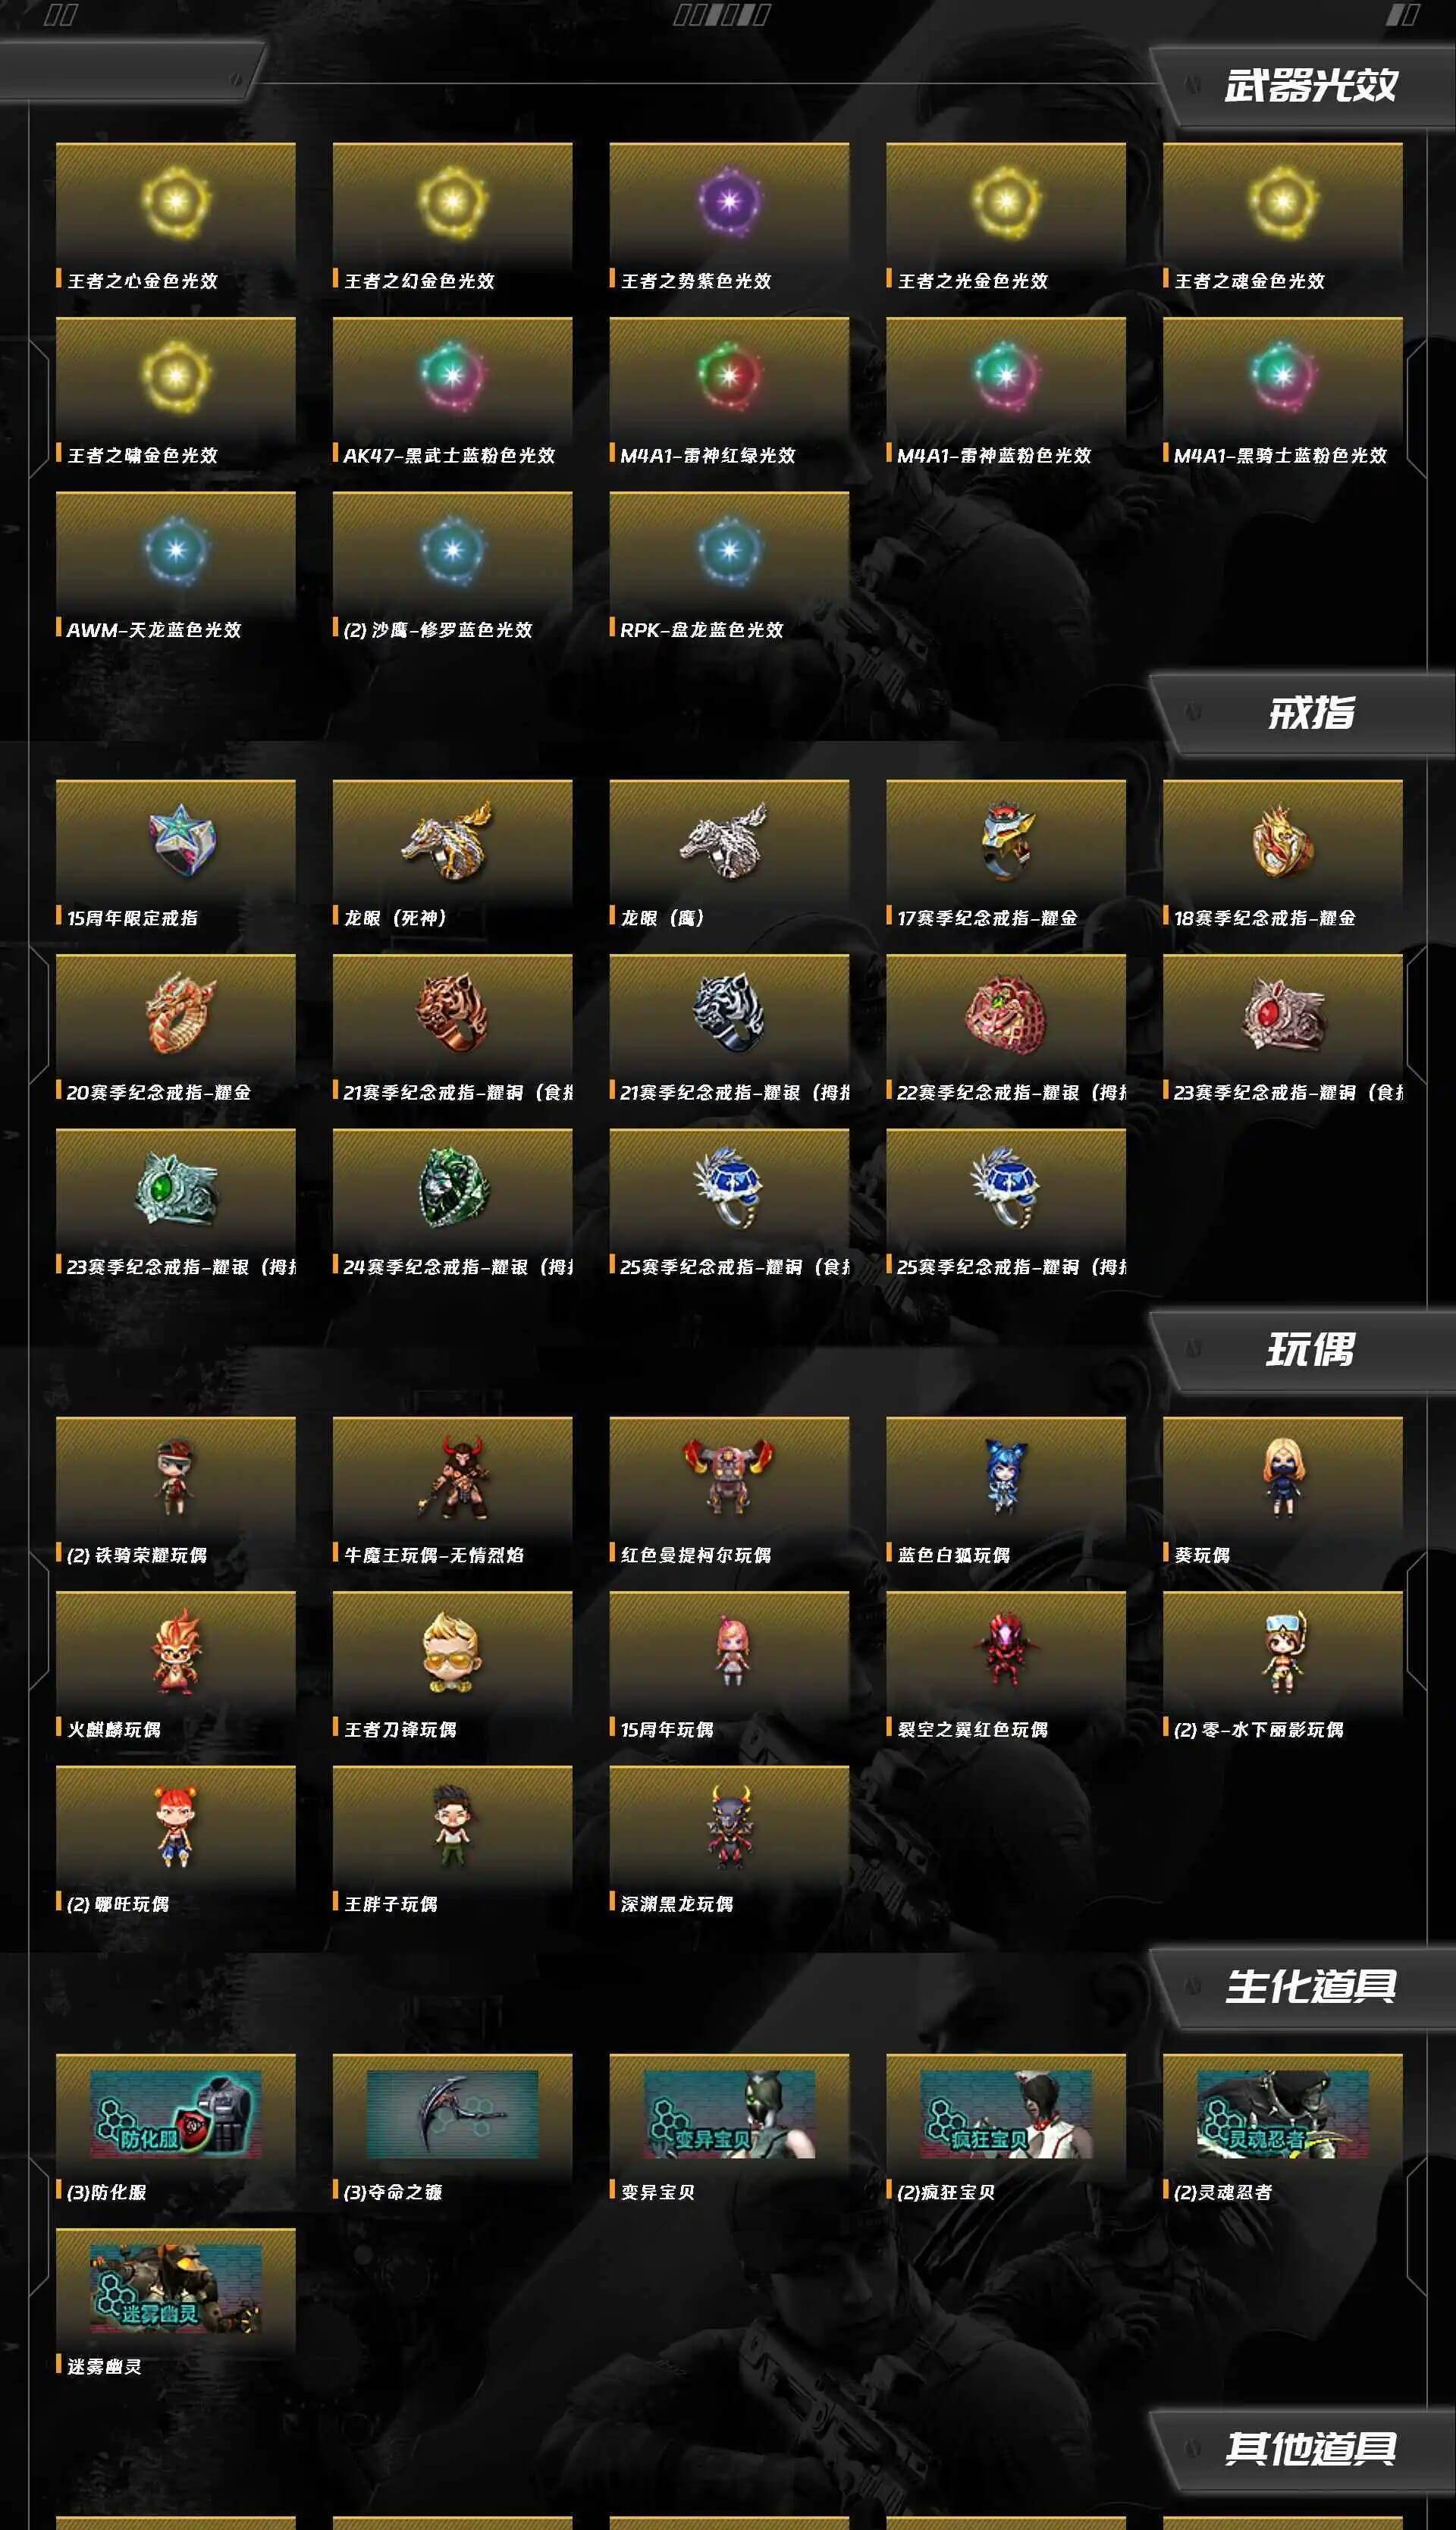The height and width of the screenshot is (2530, 1456).
Task: Select the 王者刀锋玩偶 doll
Action: [452, 1652]
